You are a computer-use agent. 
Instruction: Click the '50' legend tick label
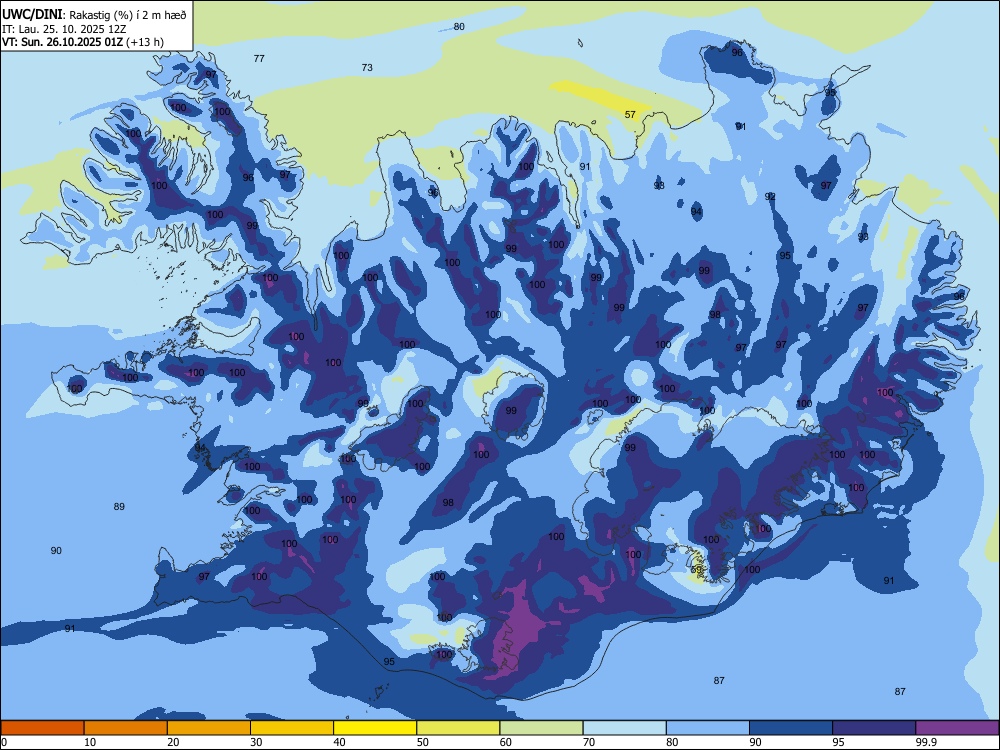click(423, 742)
